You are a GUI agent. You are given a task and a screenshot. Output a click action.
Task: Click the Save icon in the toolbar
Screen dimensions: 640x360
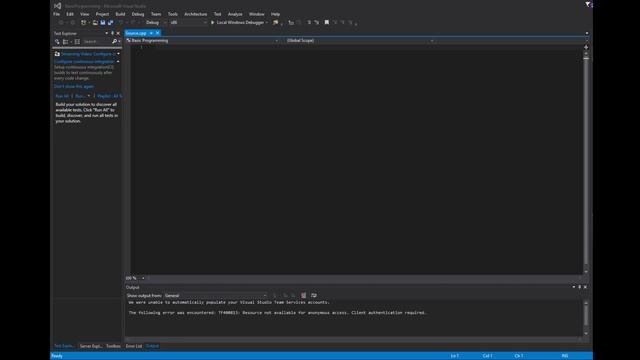(103, 22)
